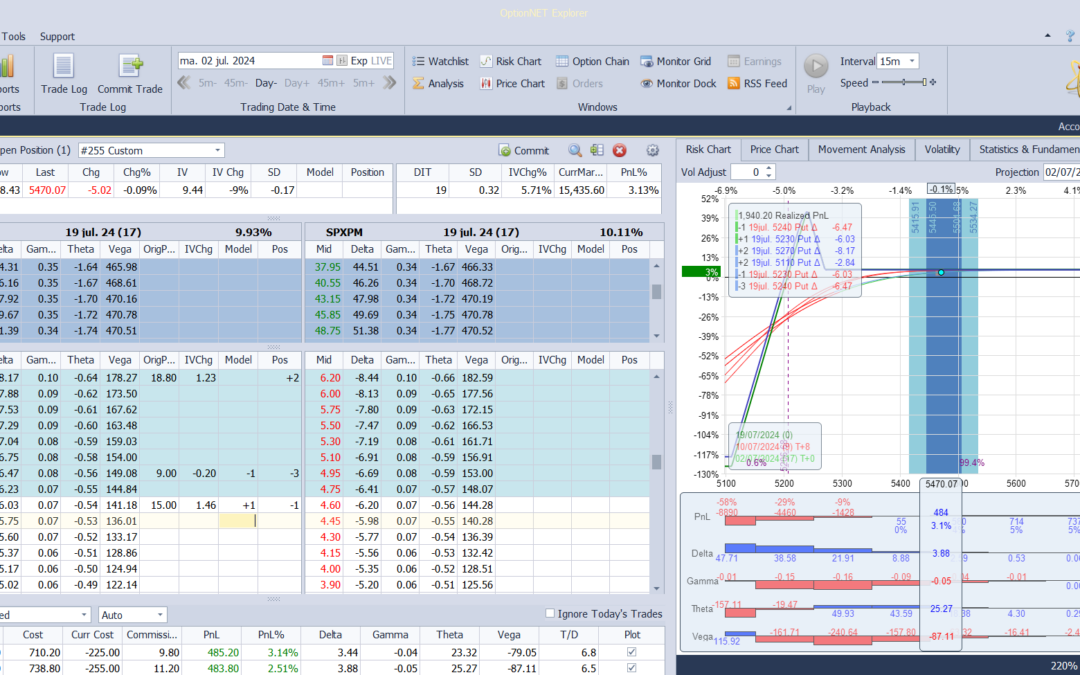Click the Day+ step button

pos(297,83)
